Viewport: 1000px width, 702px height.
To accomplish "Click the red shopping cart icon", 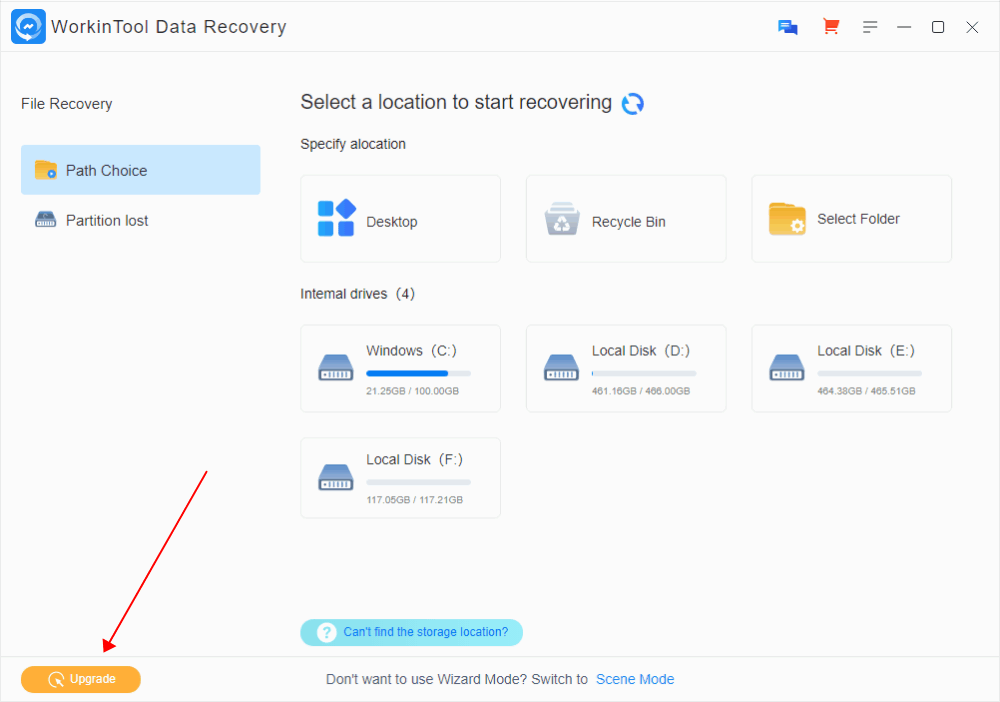I will coord(830,27).
